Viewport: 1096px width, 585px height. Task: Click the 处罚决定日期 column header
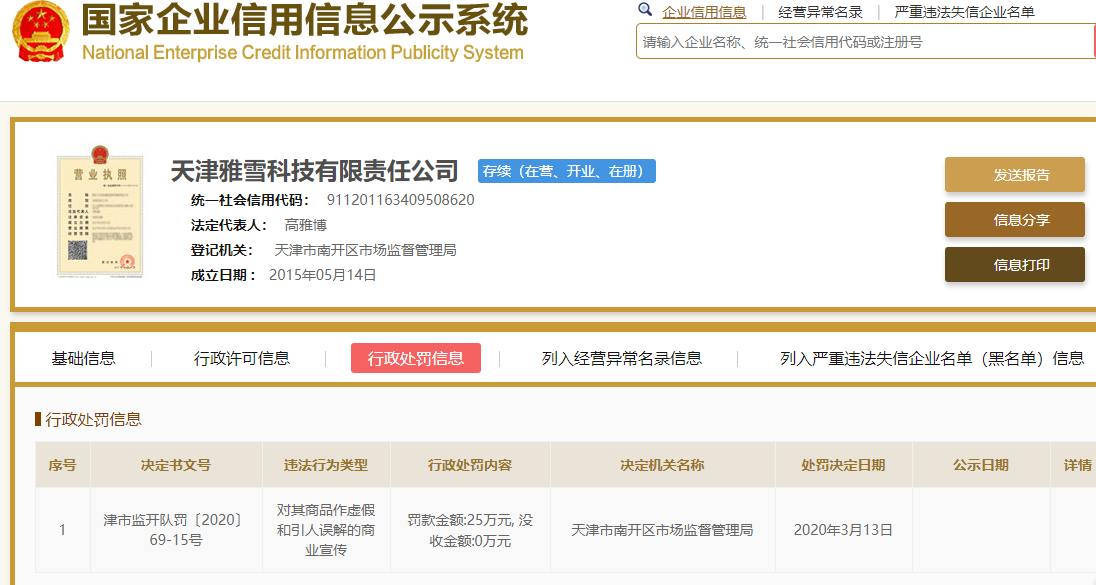coord(843,465)
